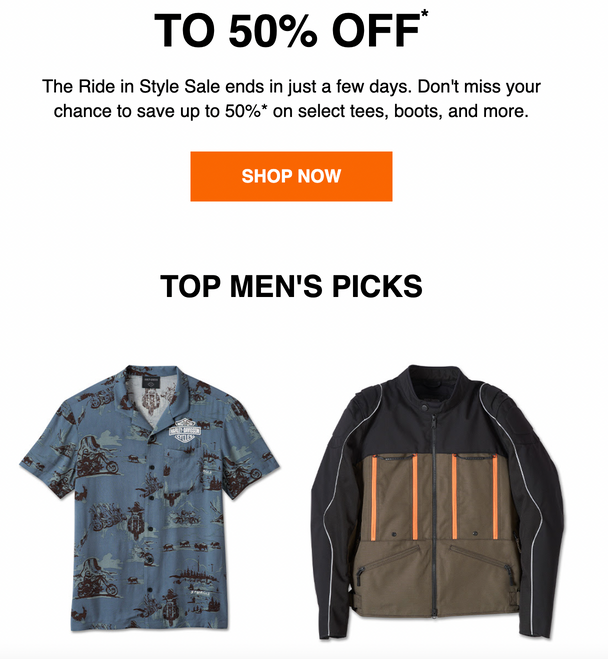Click the jacket's stand-up collar

pyautogui.click(x=436, y=385)
